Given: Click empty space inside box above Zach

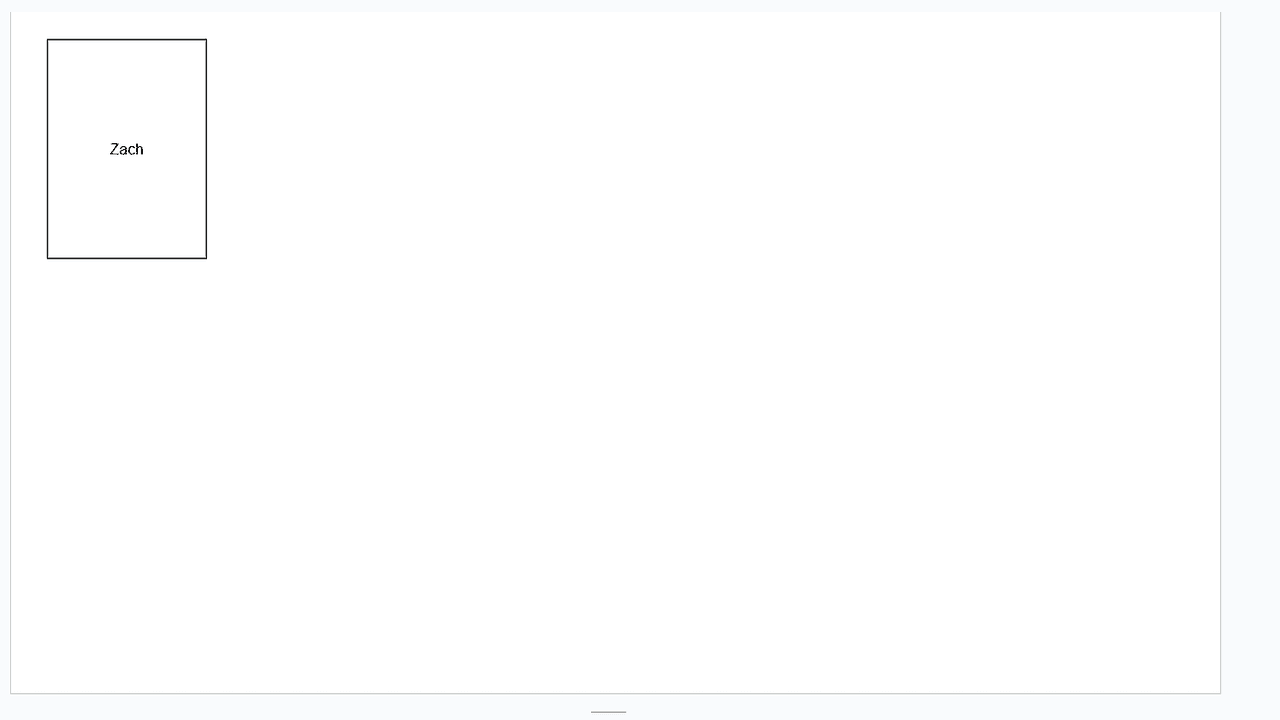Looking at the screenshot, I should [127, 90].
